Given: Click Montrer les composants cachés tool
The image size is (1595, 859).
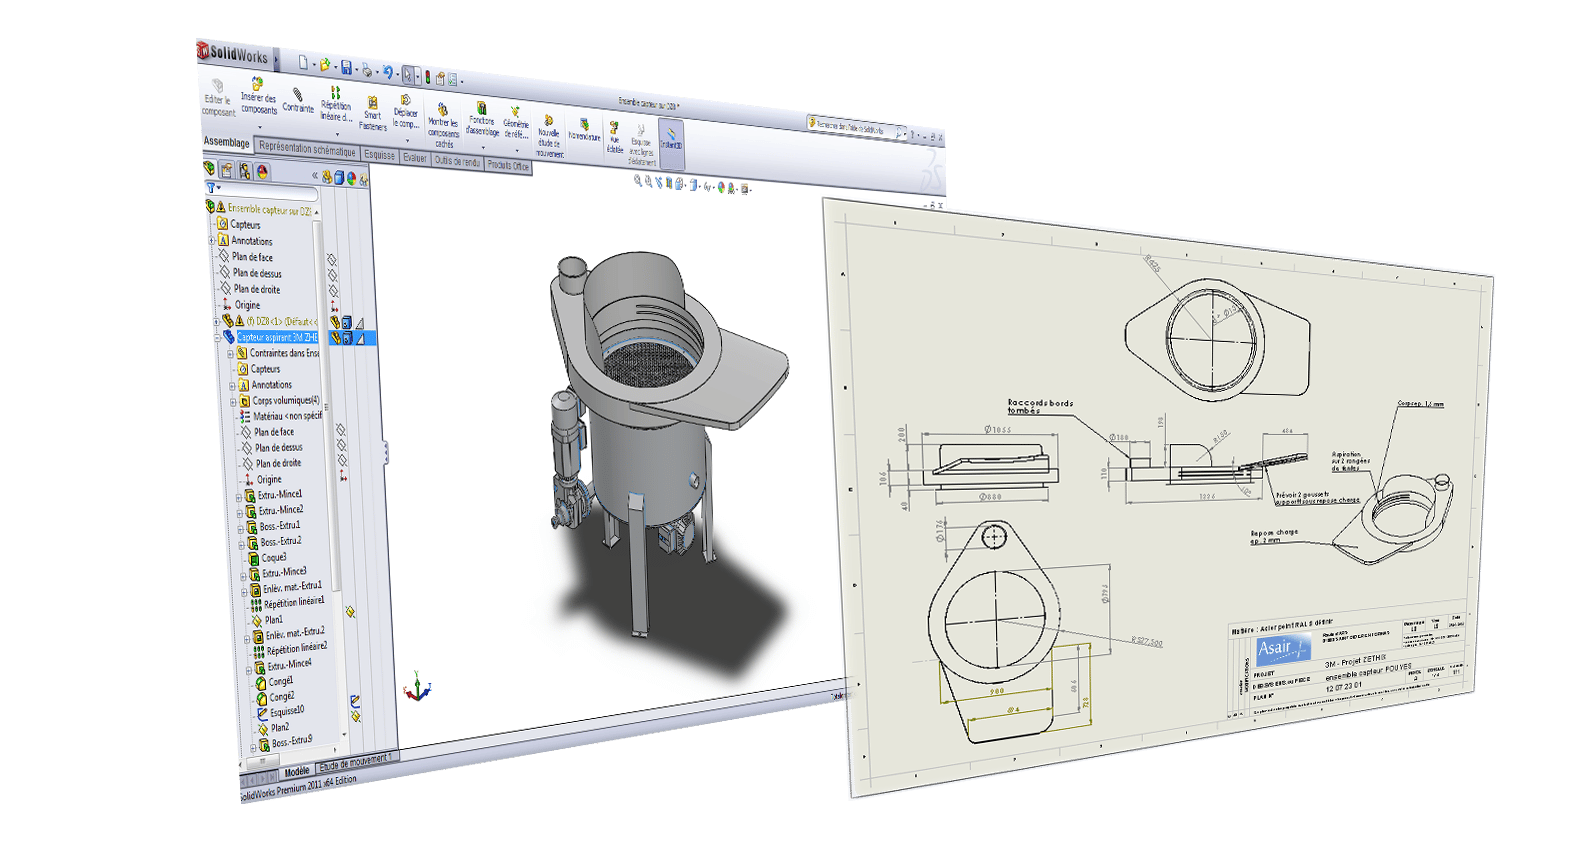Looking at the screenshot, I should (x=443, y=125).
